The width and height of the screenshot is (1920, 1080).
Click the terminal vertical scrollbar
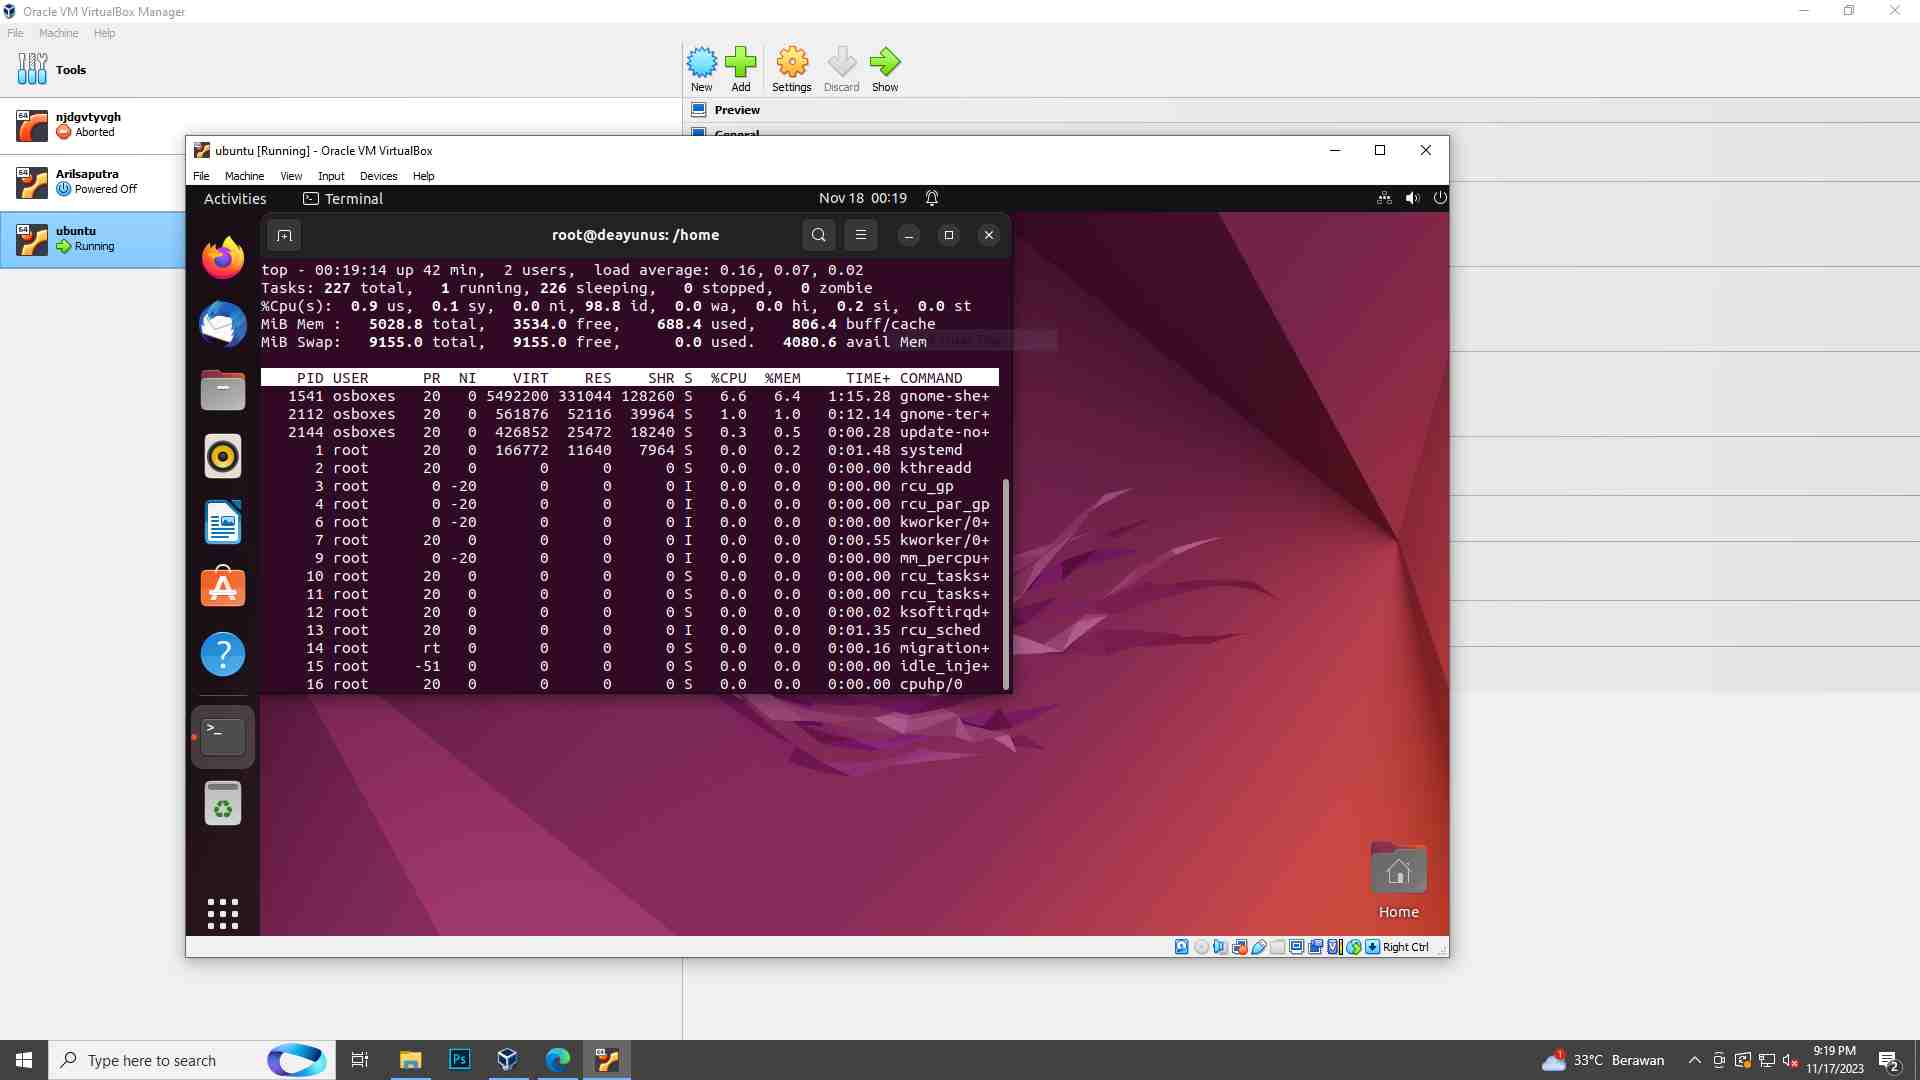(1006, 584)
